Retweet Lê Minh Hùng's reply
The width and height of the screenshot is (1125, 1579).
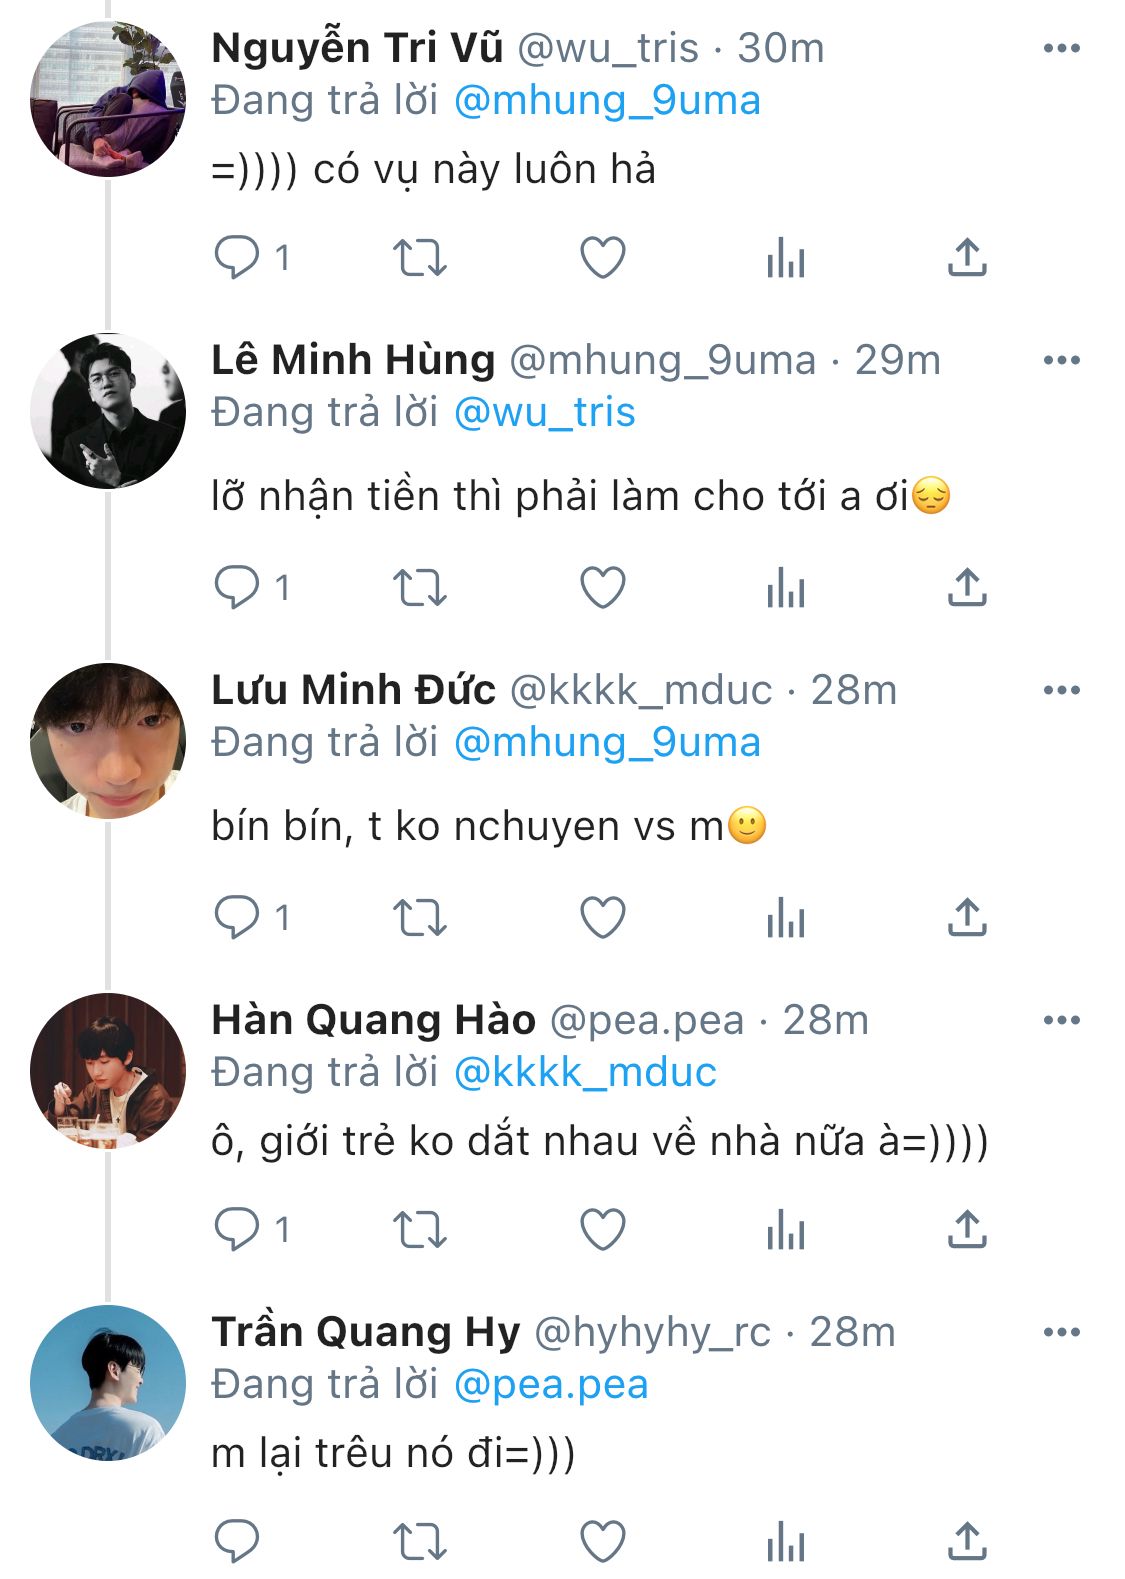[419, 588]
